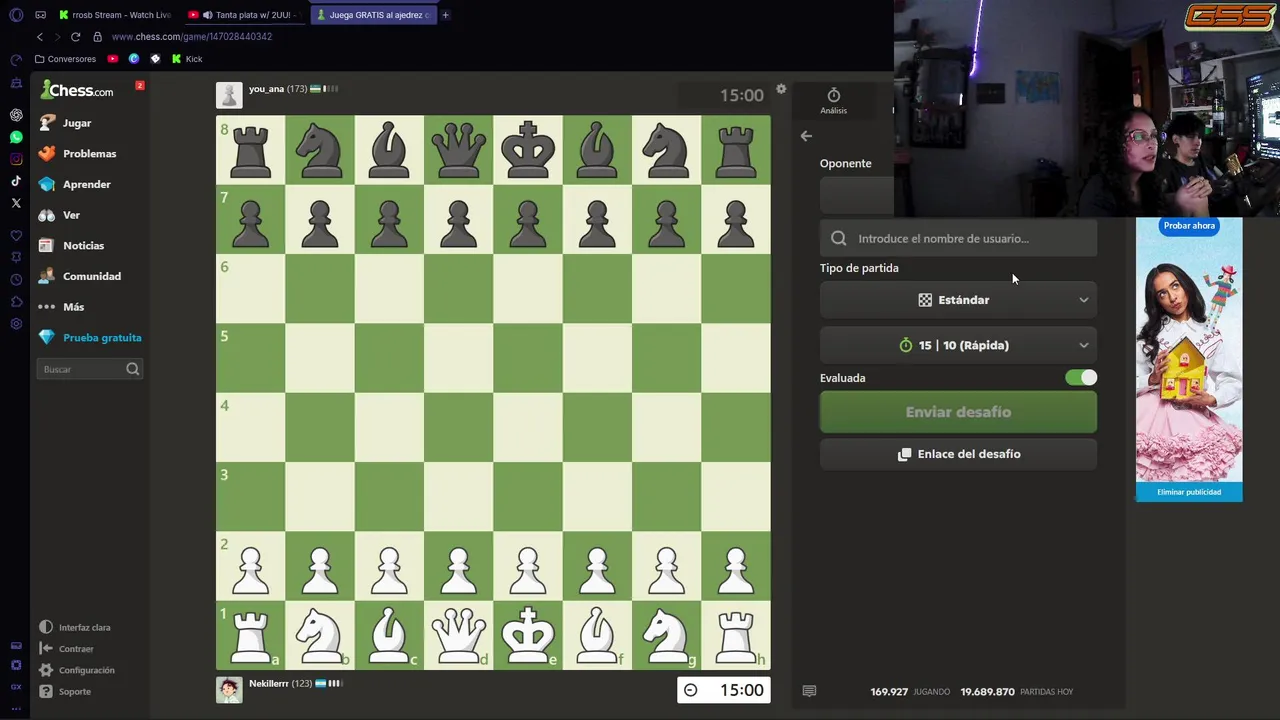The width and height of the screenshot is (1280, 720).
Task: Open the Kick bookmark
Action: [187, 59]
